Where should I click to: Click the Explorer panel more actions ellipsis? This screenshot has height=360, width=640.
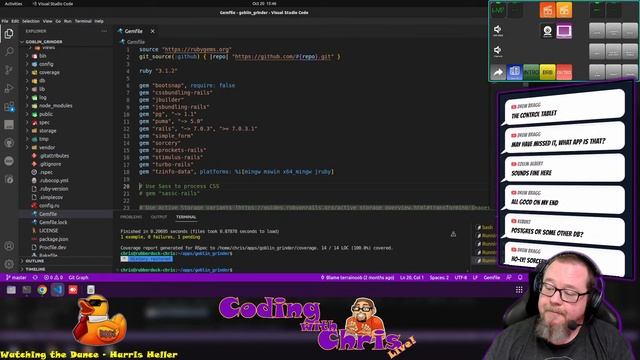point(104,31)
